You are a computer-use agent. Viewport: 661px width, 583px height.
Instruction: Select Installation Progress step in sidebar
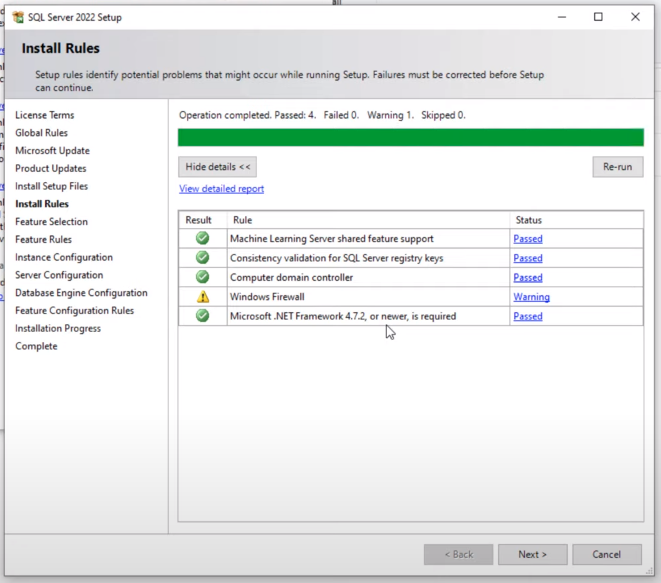point(58,328)
